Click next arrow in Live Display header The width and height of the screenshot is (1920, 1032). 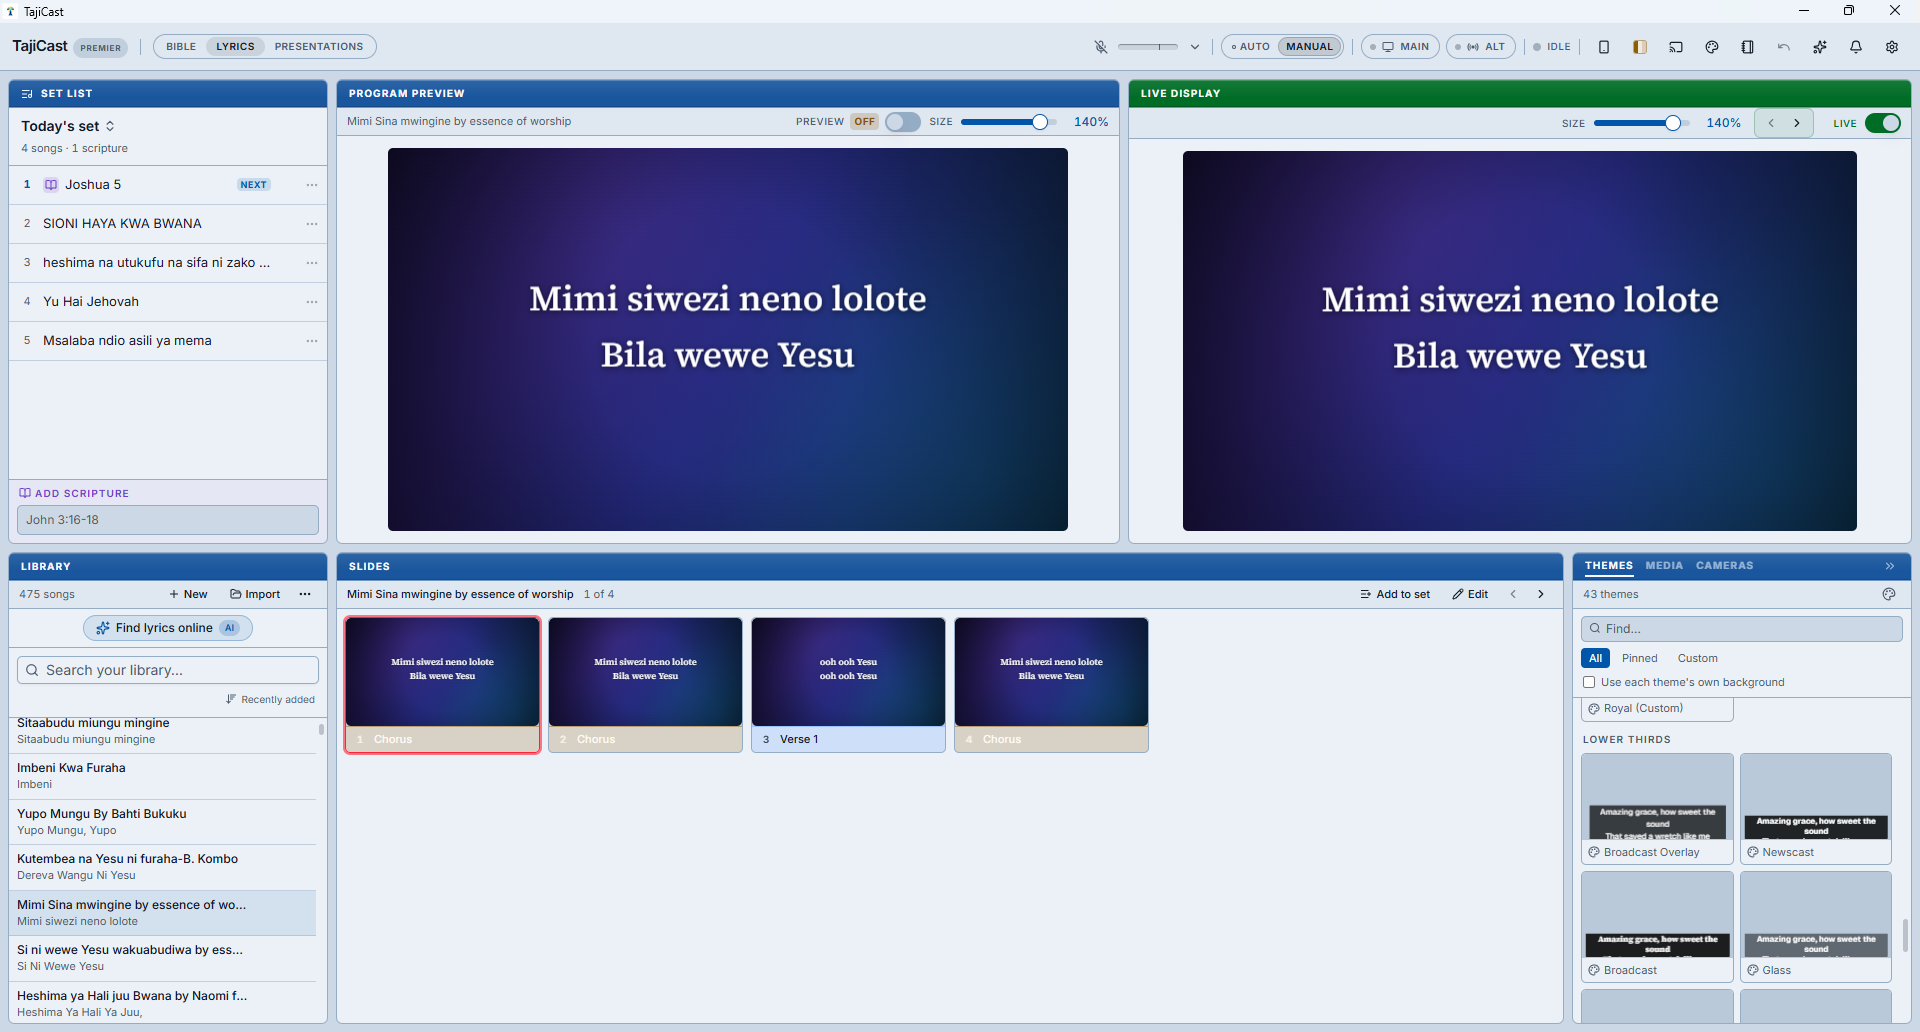1797,123
